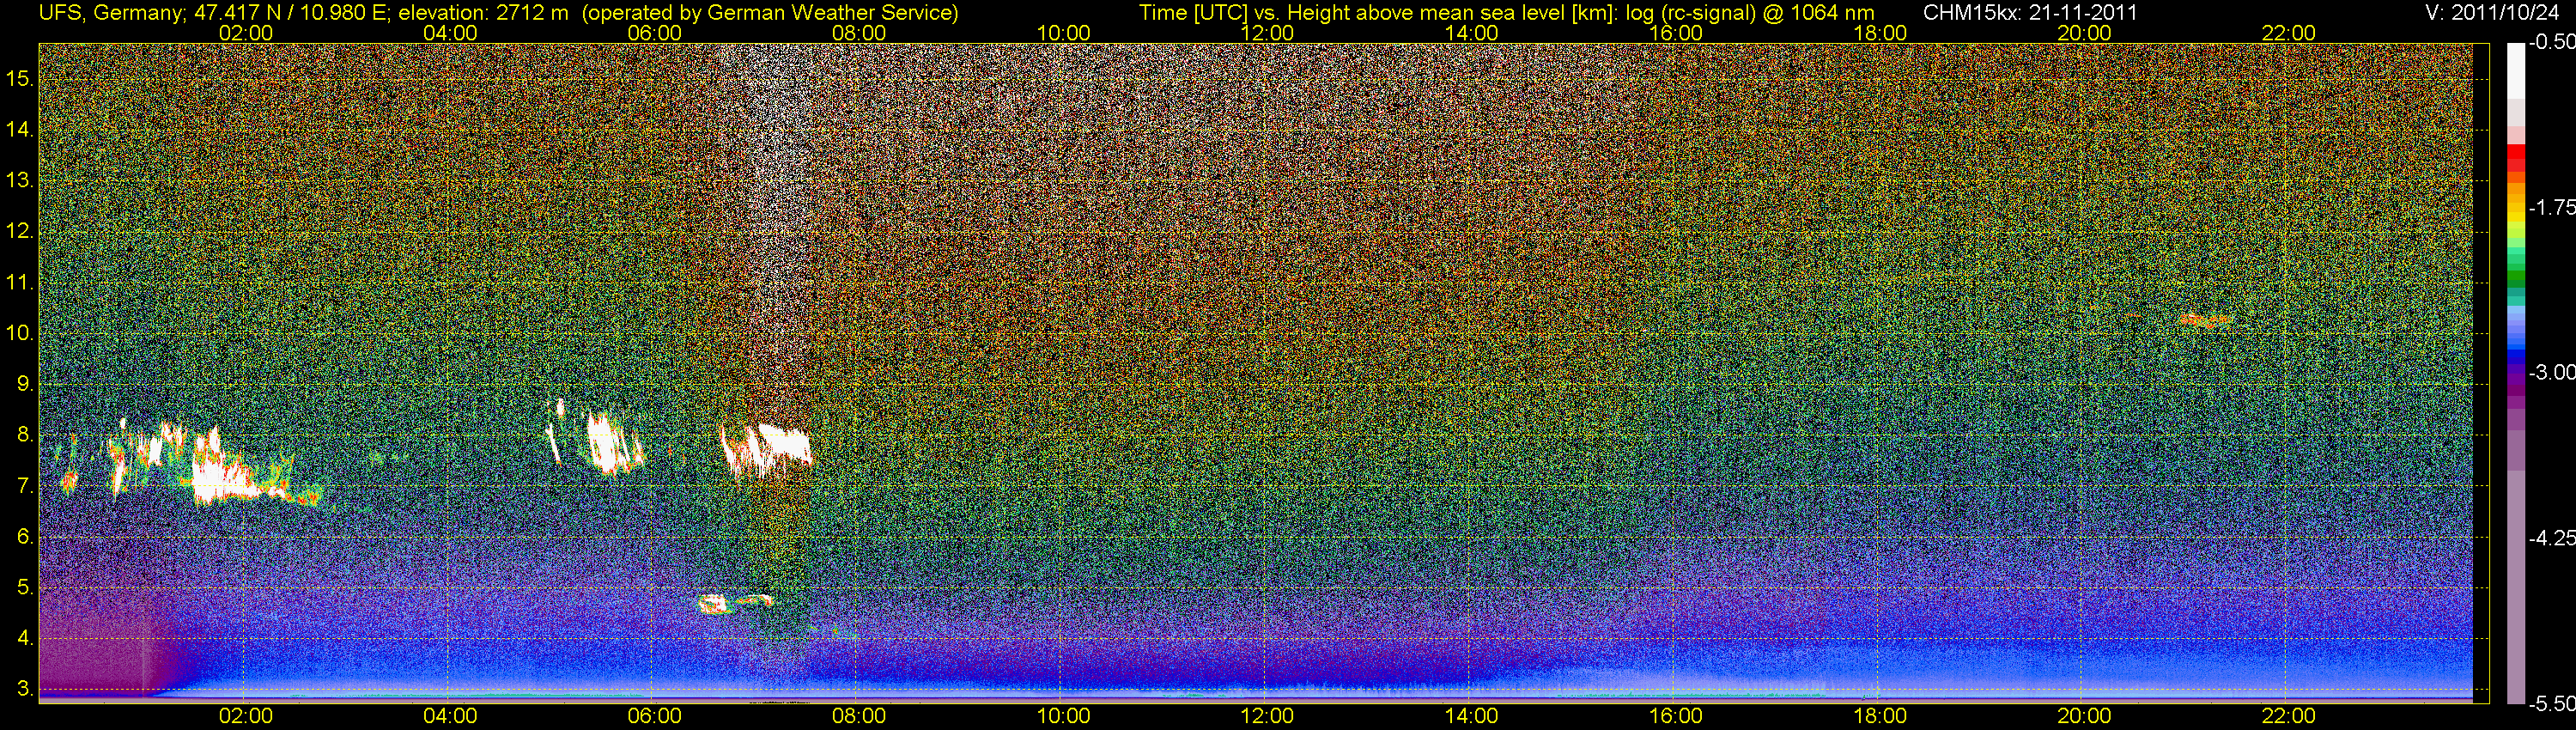
Task: Click the 14:00 label on the bottom time axis
Action: [x=1472, y=716]
